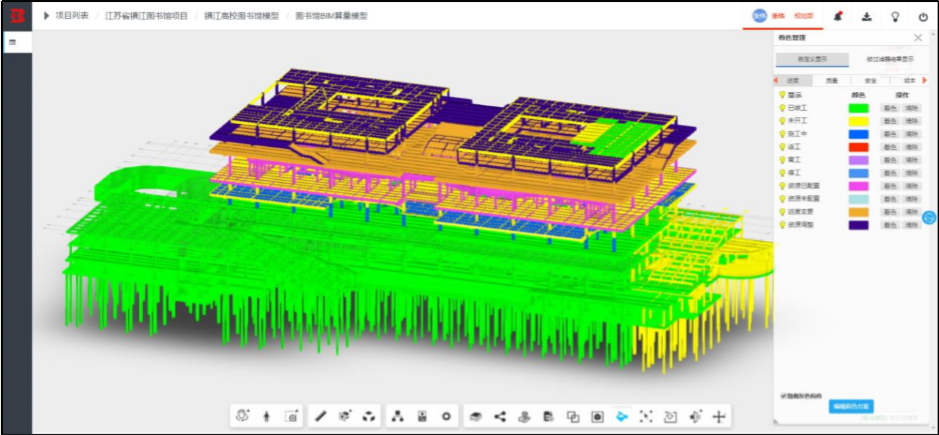Click the blue 编辑着色方案 button

pyautogui.click(x=851, y=407)
